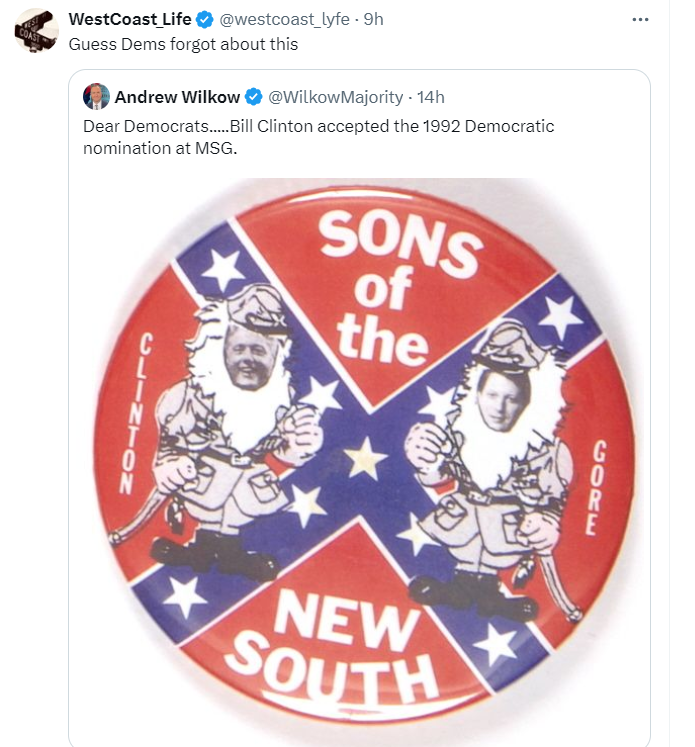The image size is (695, 747).
Task: Click the verified badge beside WestCoast_Life
Action: click(x=205, y=20)
